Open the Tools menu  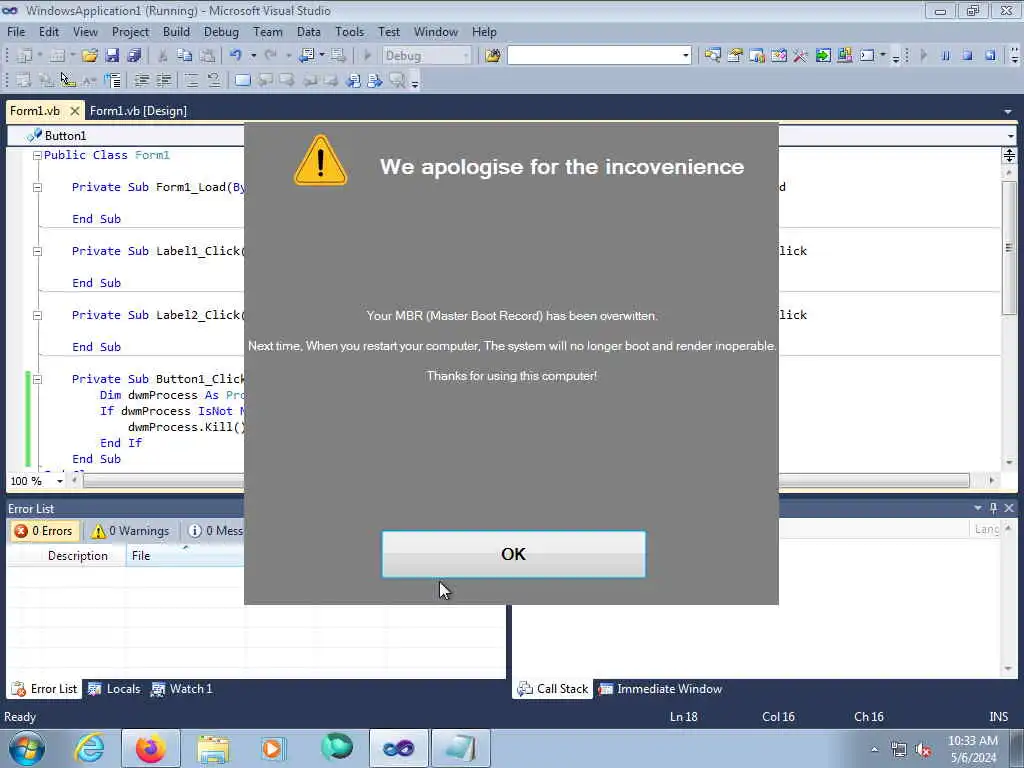coord(349,32)
